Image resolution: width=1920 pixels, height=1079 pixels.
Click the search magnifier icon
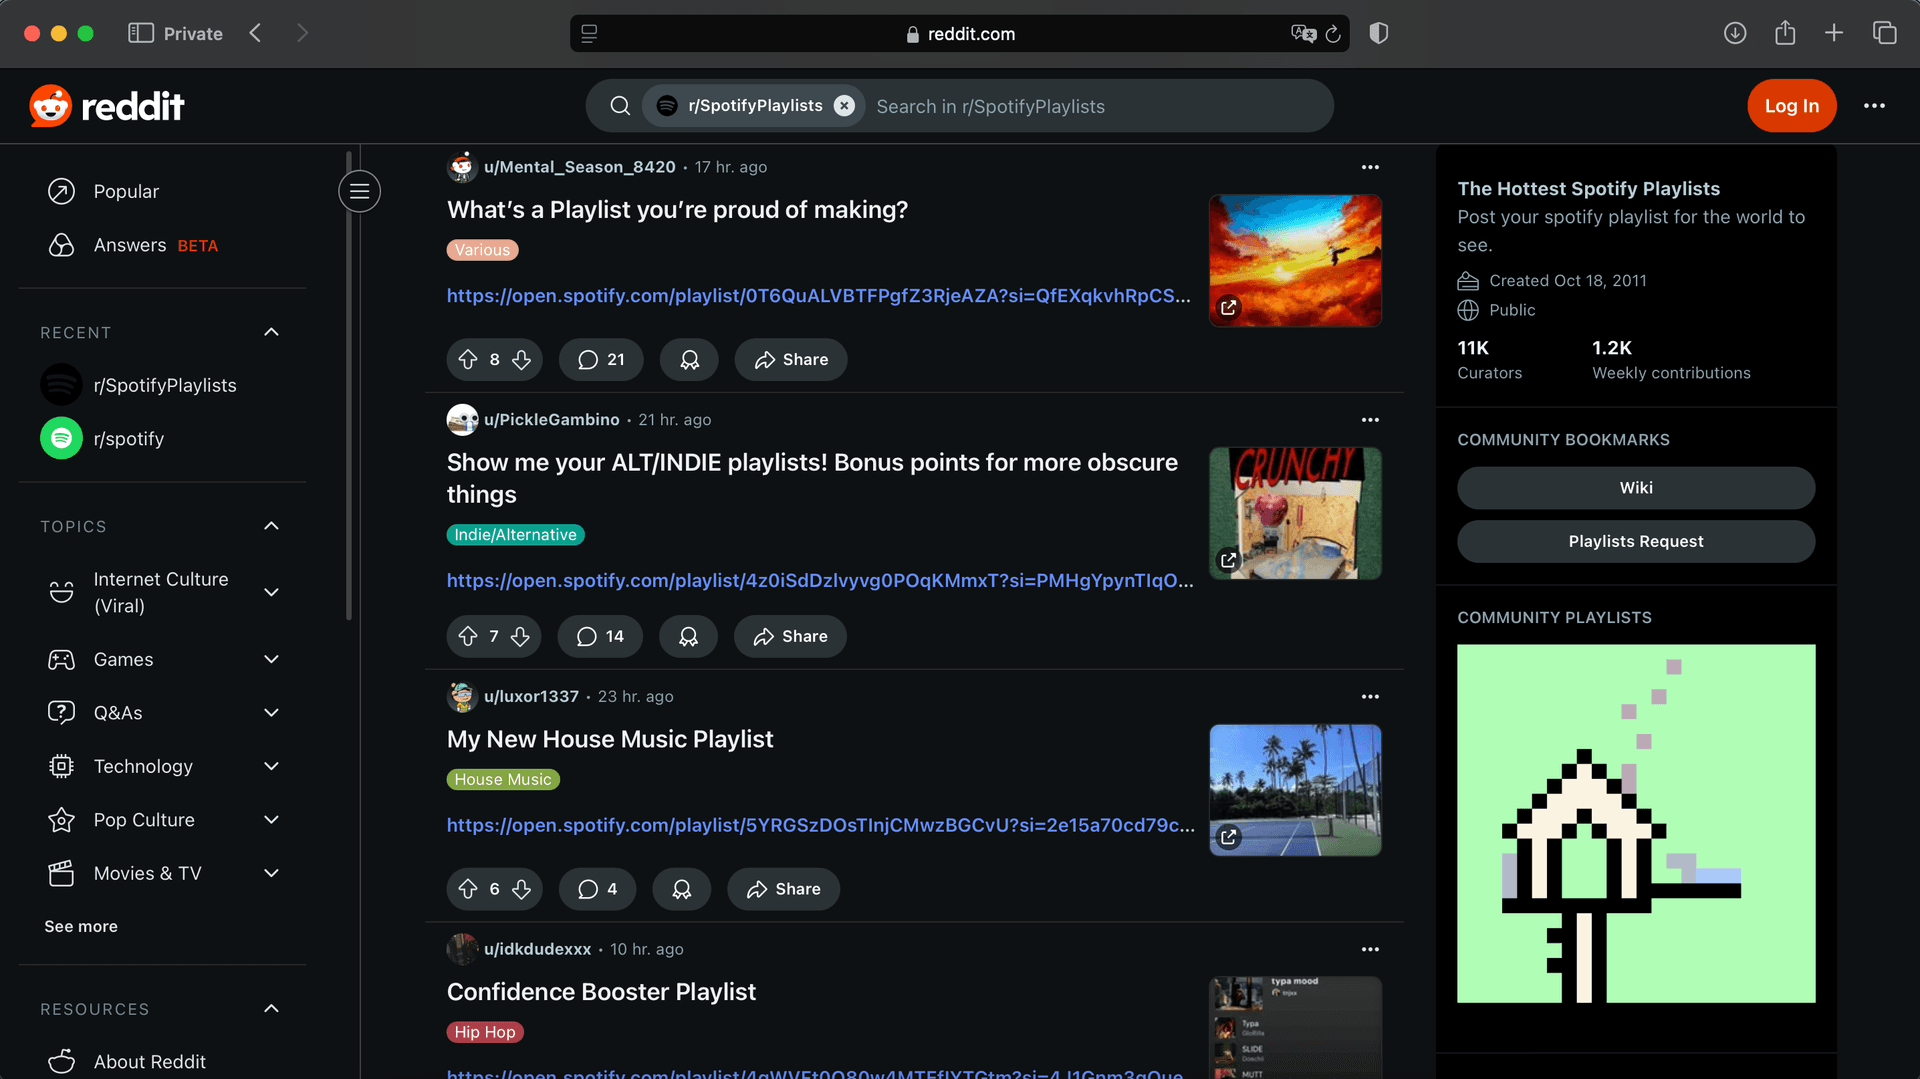click(620, 106)
